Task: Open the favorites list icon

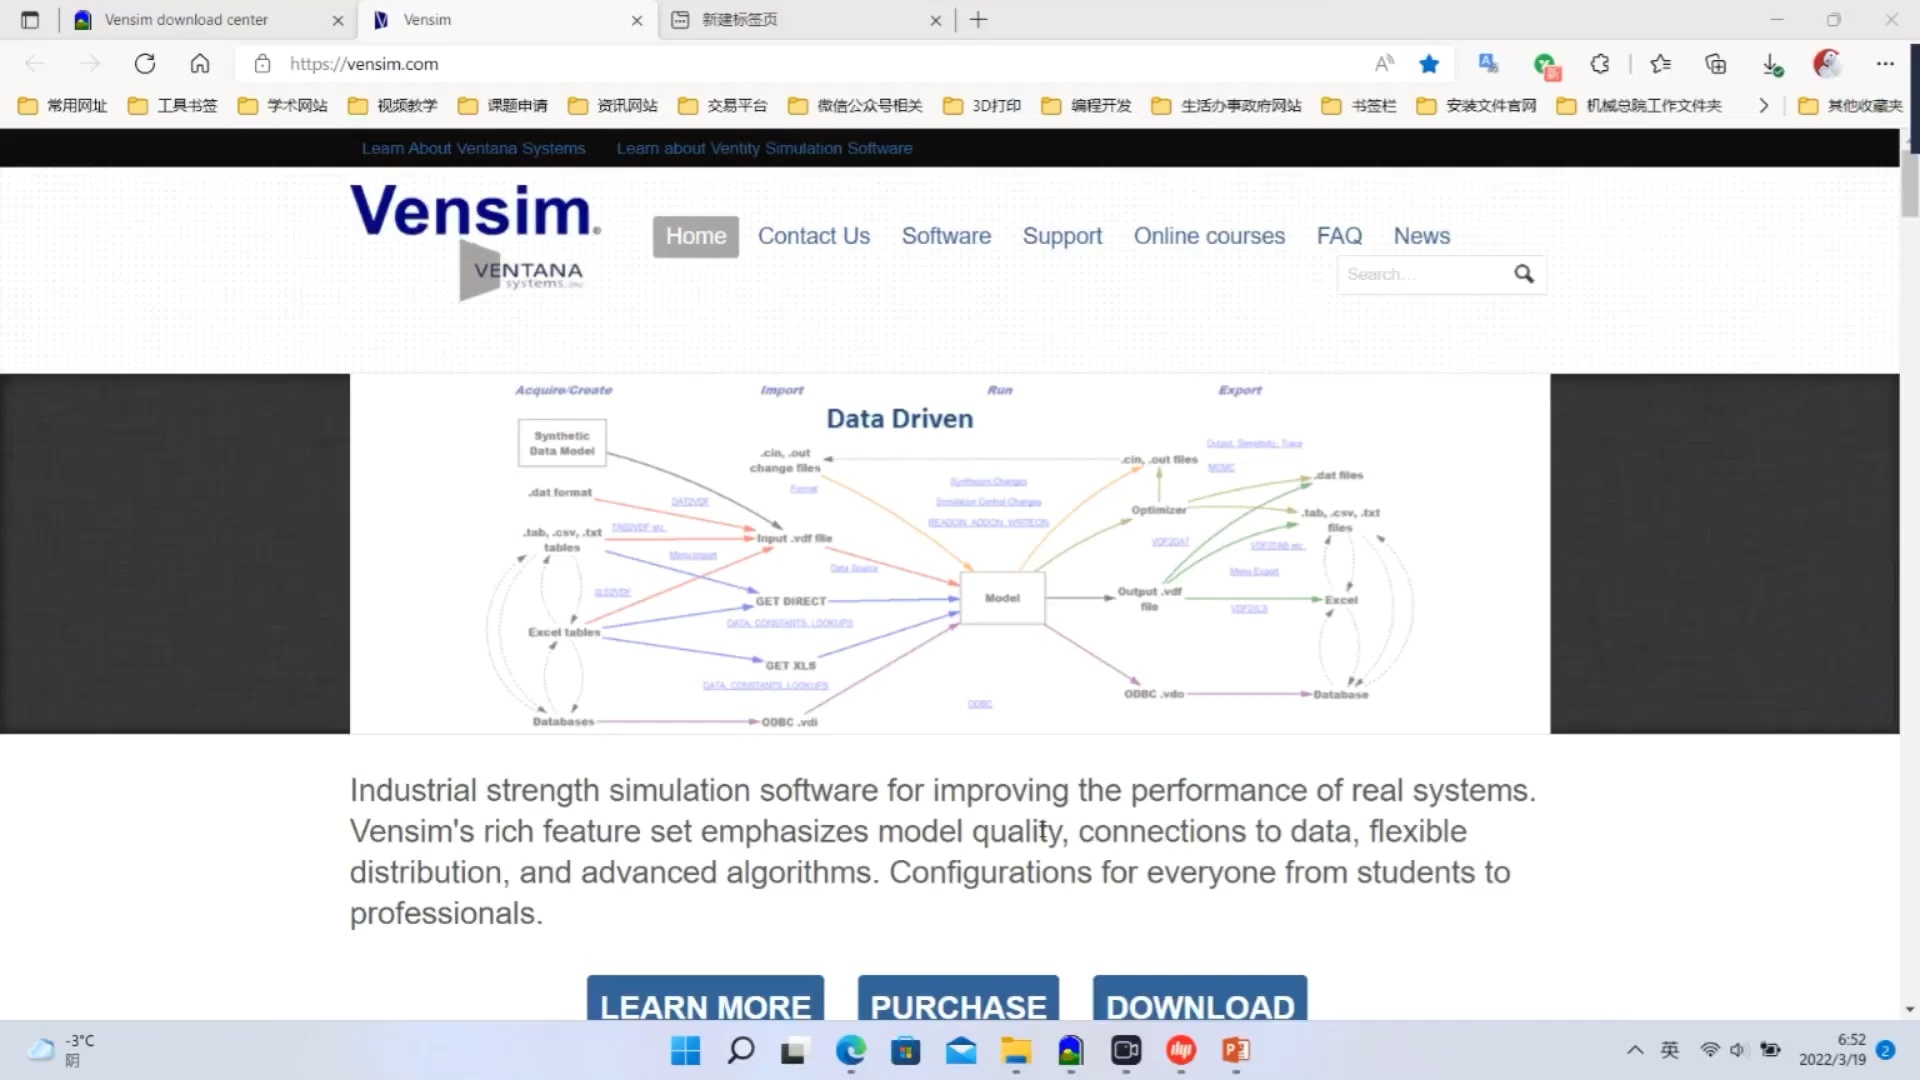Action: [1661, 64]
